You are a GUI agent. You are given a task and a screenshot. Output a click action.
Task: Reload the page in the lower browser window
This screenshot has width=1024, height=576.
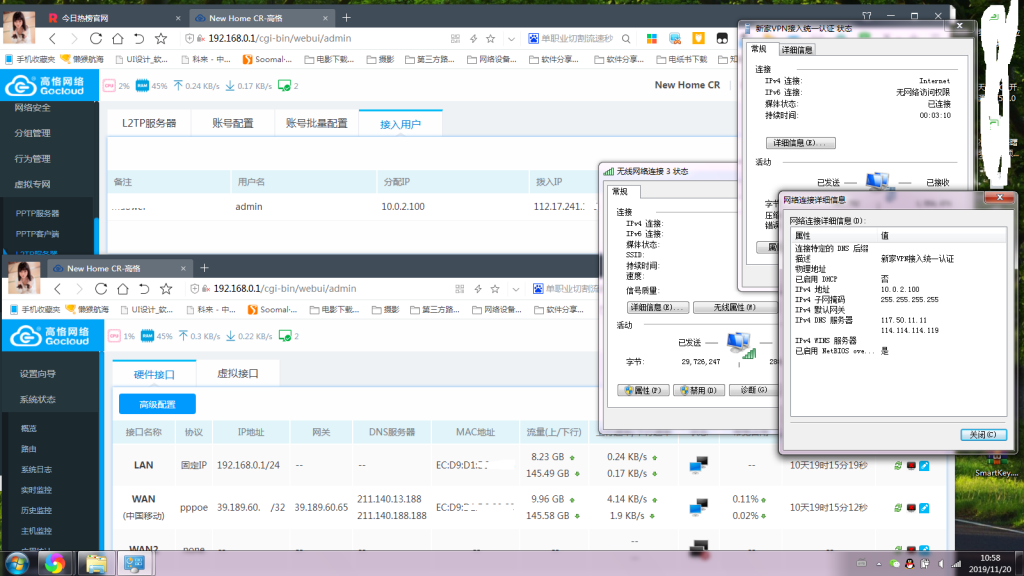[x=101, y=289]
